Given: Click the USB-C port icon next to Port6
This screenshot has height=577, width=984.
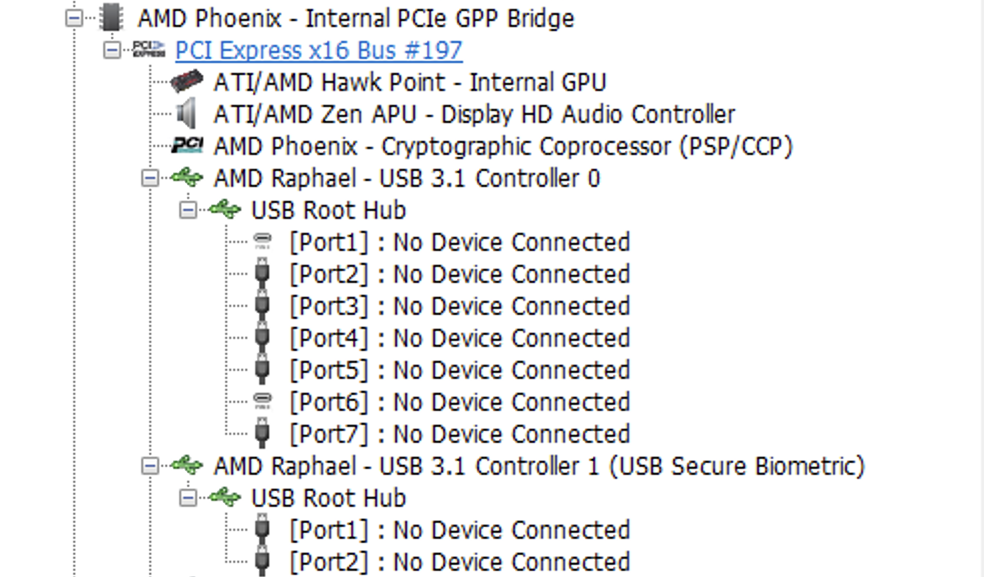Looking at the screenshot, I should coord(262,401).
